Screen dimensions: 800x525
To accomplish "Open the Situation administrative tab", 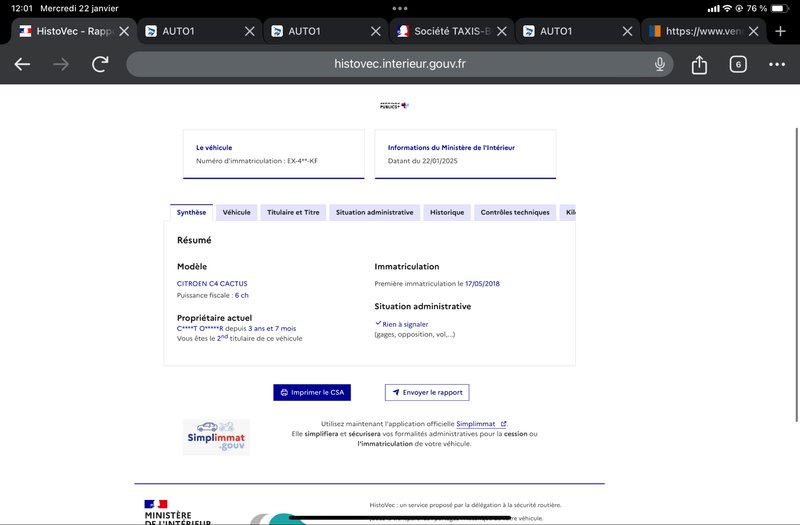I will [374, 212].
